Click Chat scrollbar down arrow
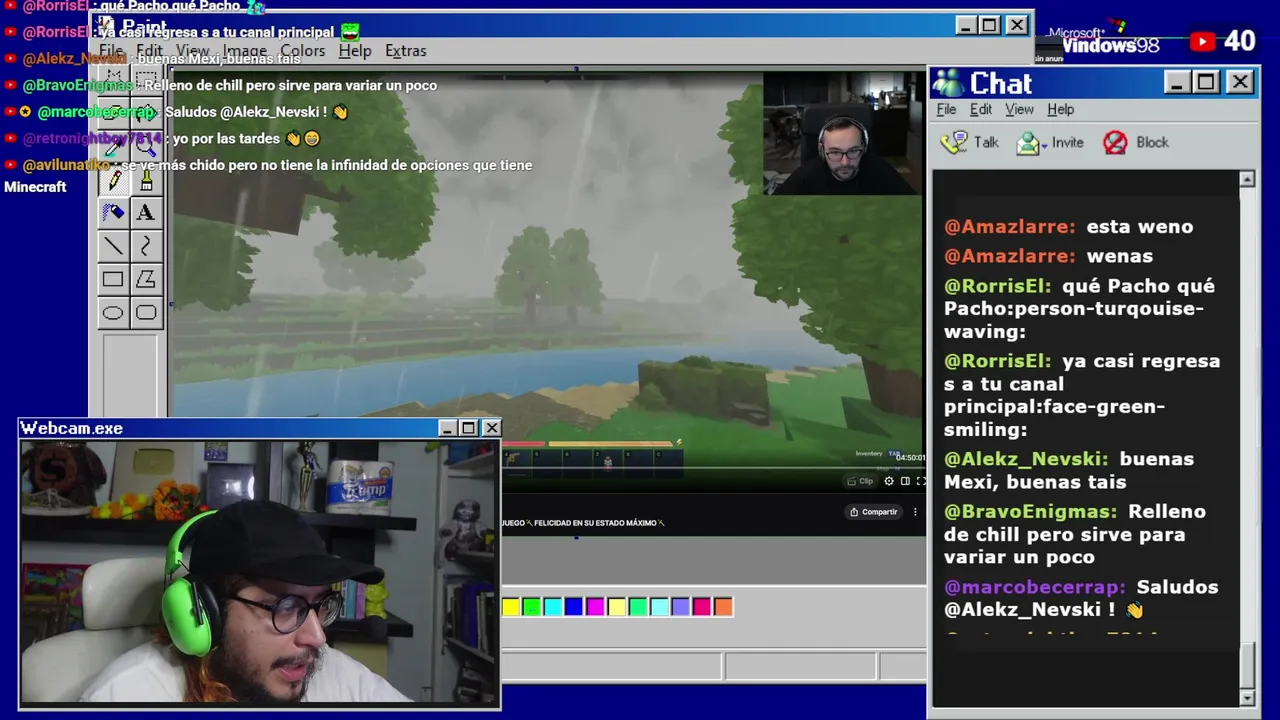Viewport: 1280px width, 720px height. (x=1247, y=697)
